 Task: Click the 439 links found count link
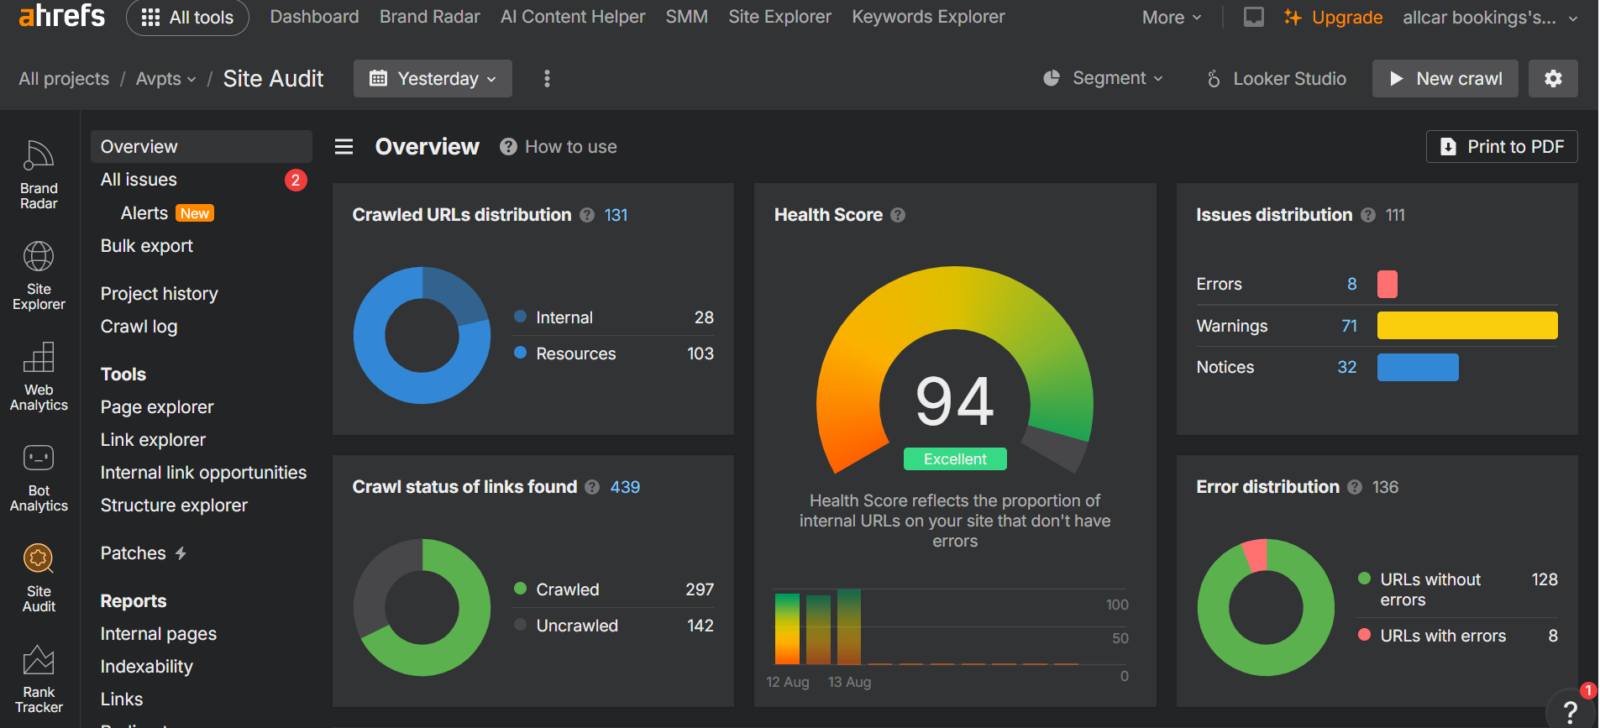pos(625,487)
